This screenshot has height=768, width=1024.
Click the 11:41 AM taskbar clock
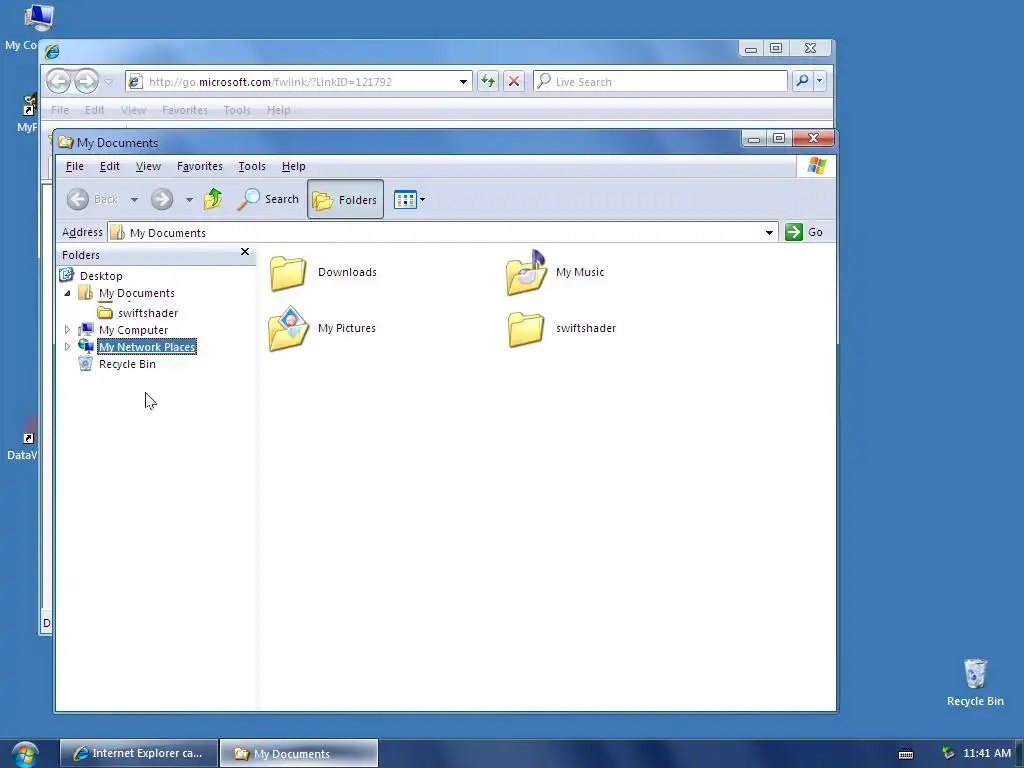(x=987, y=753)
